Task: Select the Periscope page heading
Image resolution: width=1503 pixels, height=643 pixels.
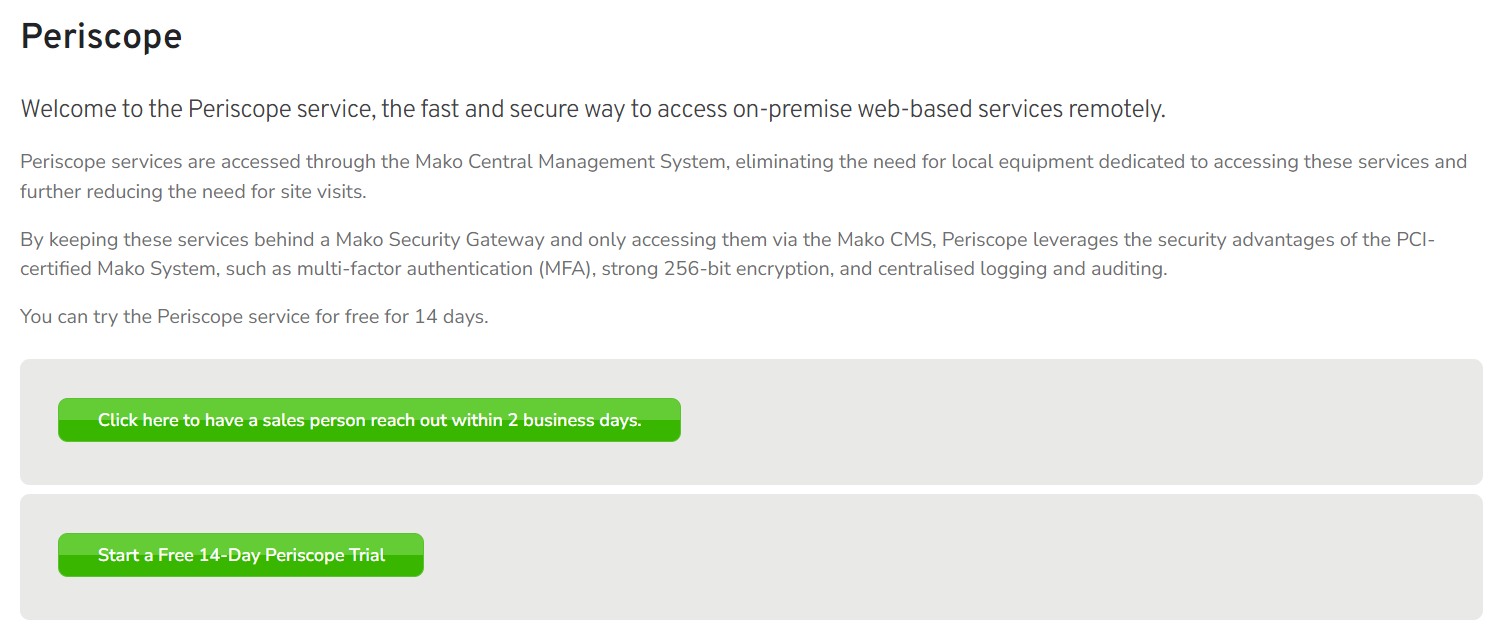Action: coord(100,36)
